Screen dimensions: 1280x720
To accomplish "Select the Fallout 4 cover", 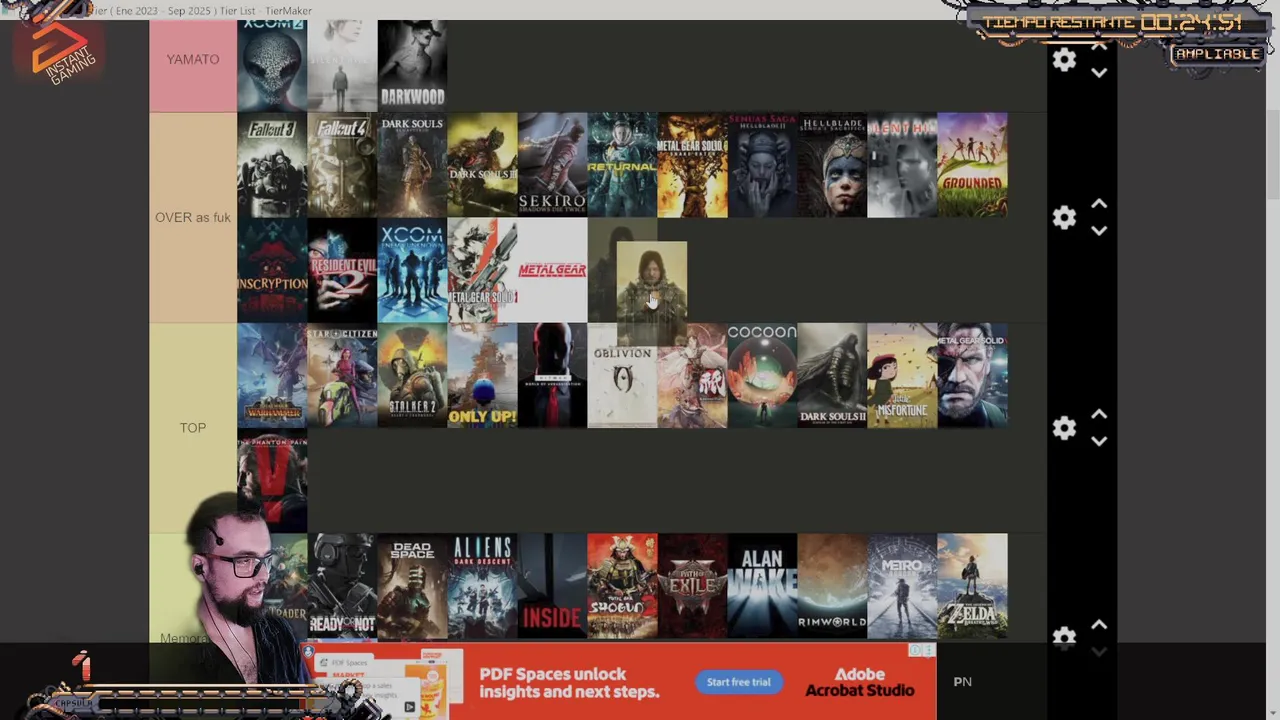I will coord(342,165).
